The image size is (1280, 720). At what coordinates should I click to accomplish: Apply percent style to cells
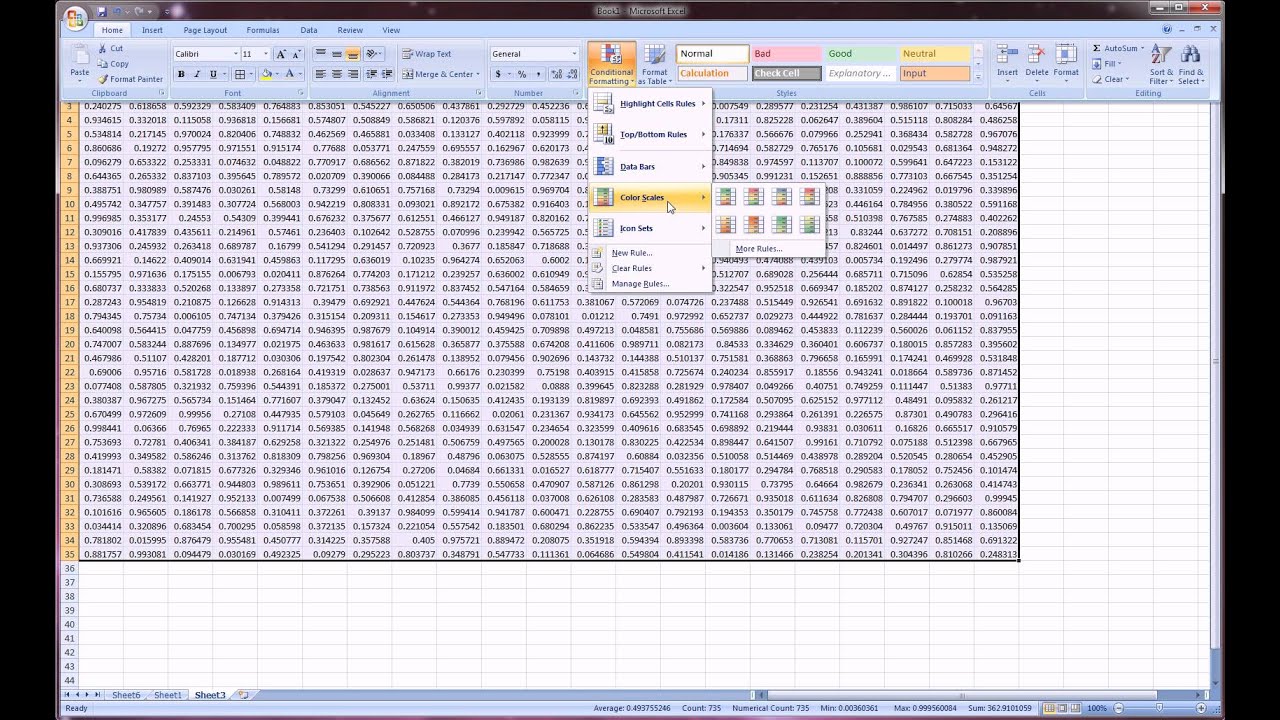[521, 74]
